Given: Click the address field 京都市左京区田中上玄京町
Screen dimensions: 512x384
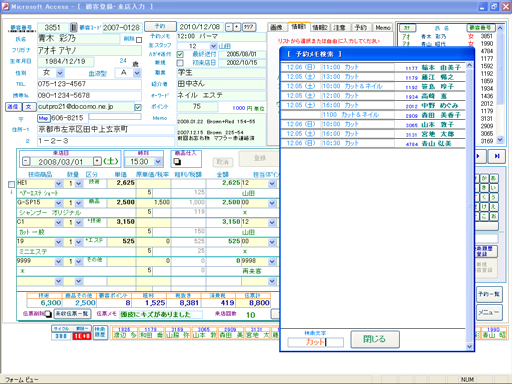Looking at the screenshot, I should pos(106,129).
